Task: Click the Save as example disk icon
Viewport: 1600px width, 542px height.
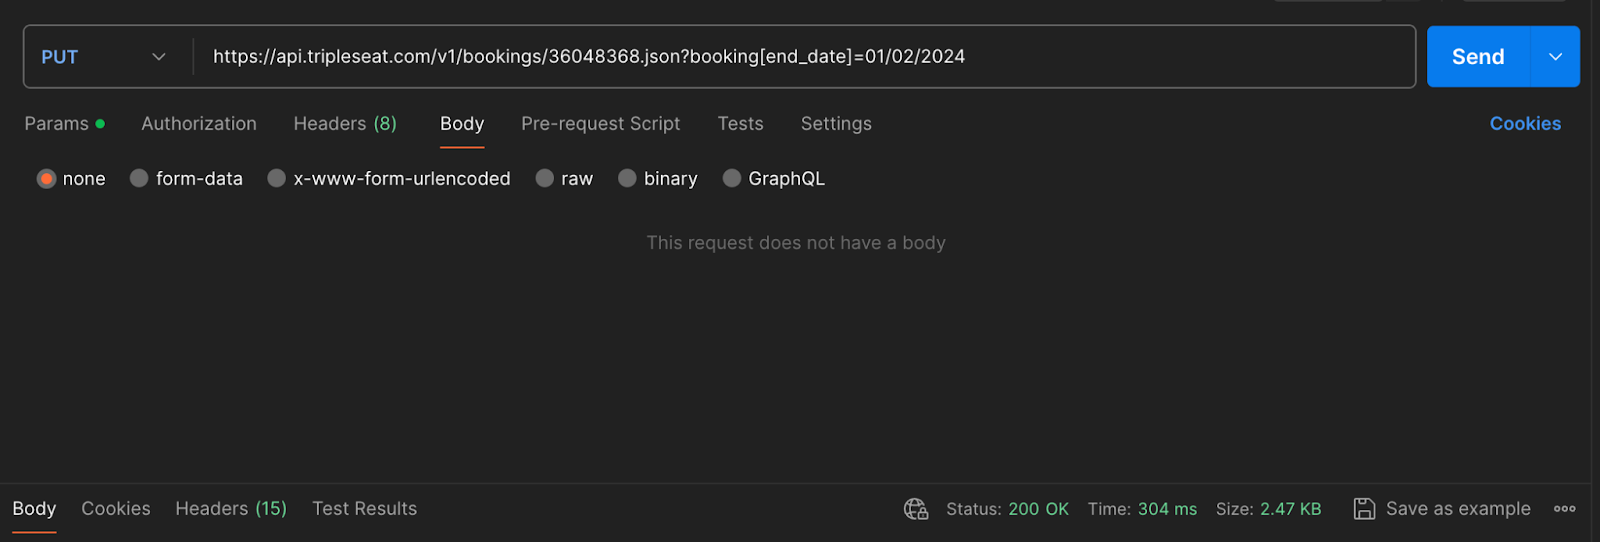Action: click(x=1364, y=509)
